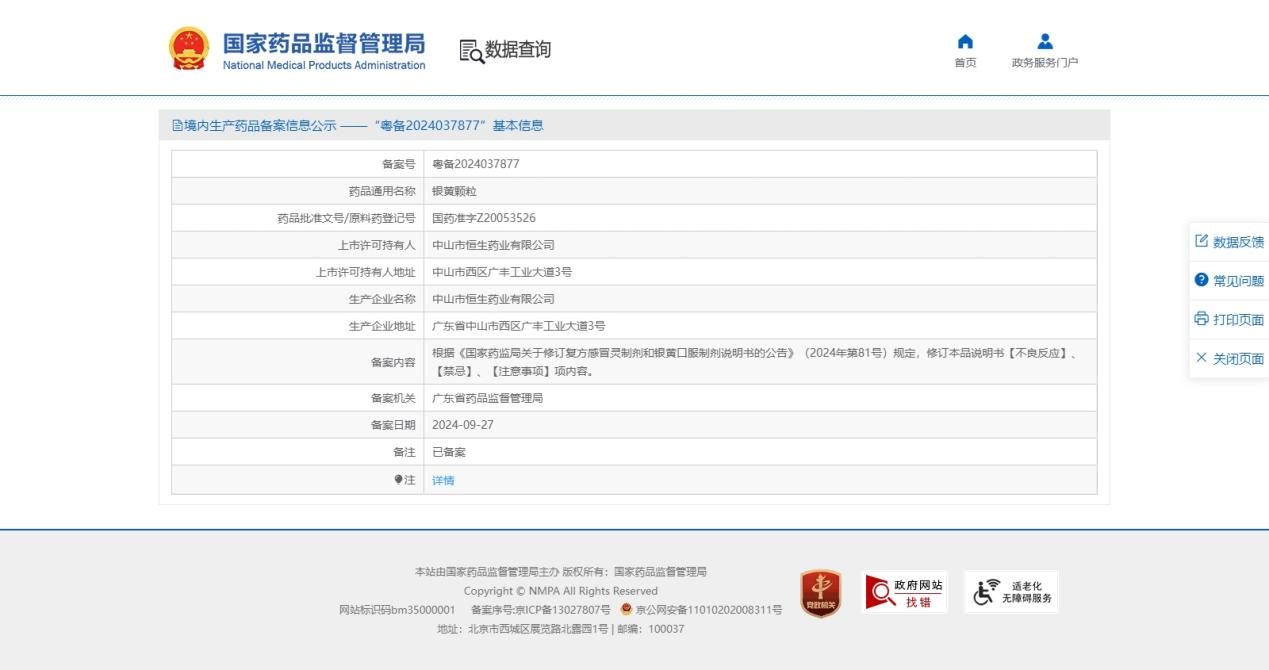Screen dimensions: 1269x670
Task: Click the 备案日期 value 2024-09-27
Action: [x=462, y=425]
